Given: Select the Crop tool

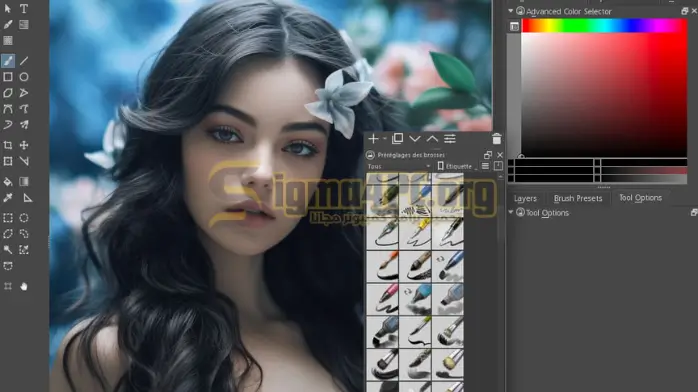Looking at the screenshot, I should pyautogui.click(x=8, y=145).
